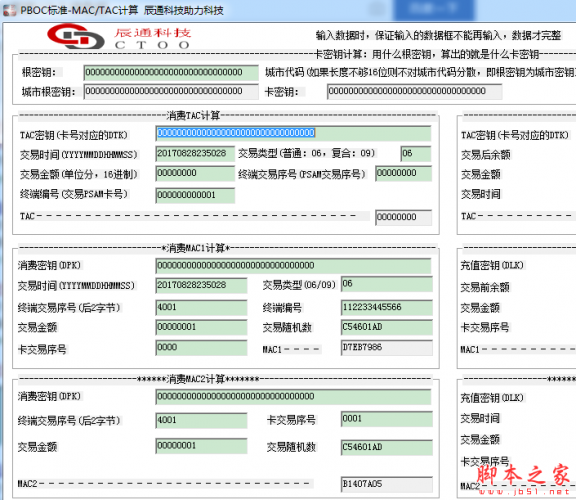Focus the 终端编号 (交易PSAM卡号) field
576x500 pixels.
195,195
